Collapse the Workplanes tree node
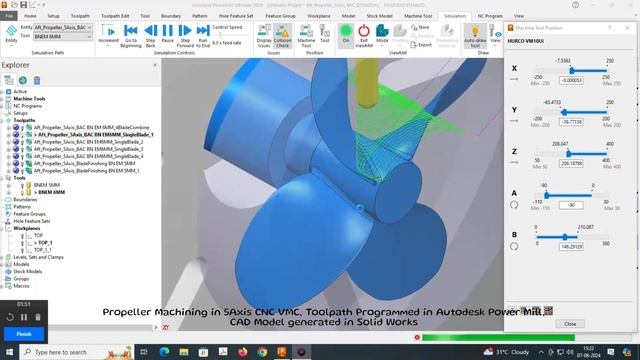Image resolution: width=640 pixels, height=360 pixels. pos(2,229)
